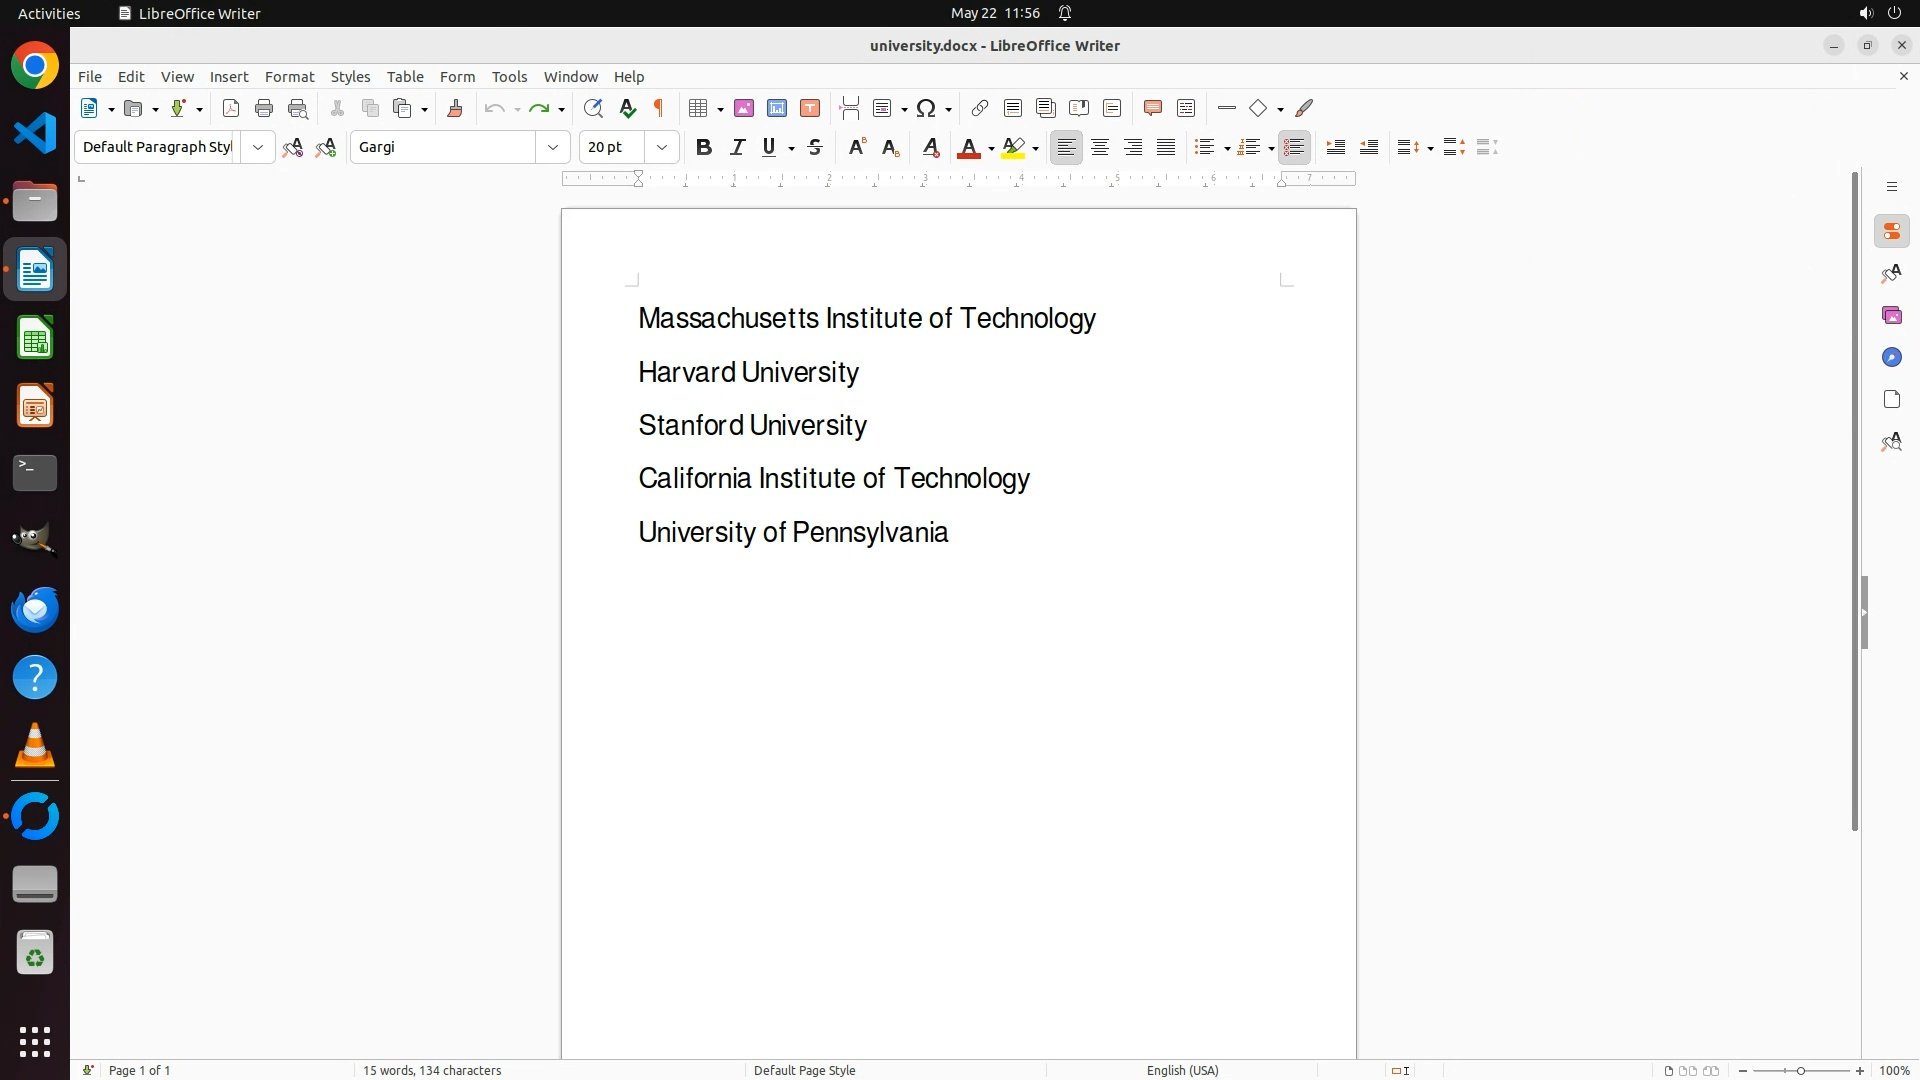Insert an image using the toolbar icon
1920x1080 pixels.
click(x=744, y=109)
